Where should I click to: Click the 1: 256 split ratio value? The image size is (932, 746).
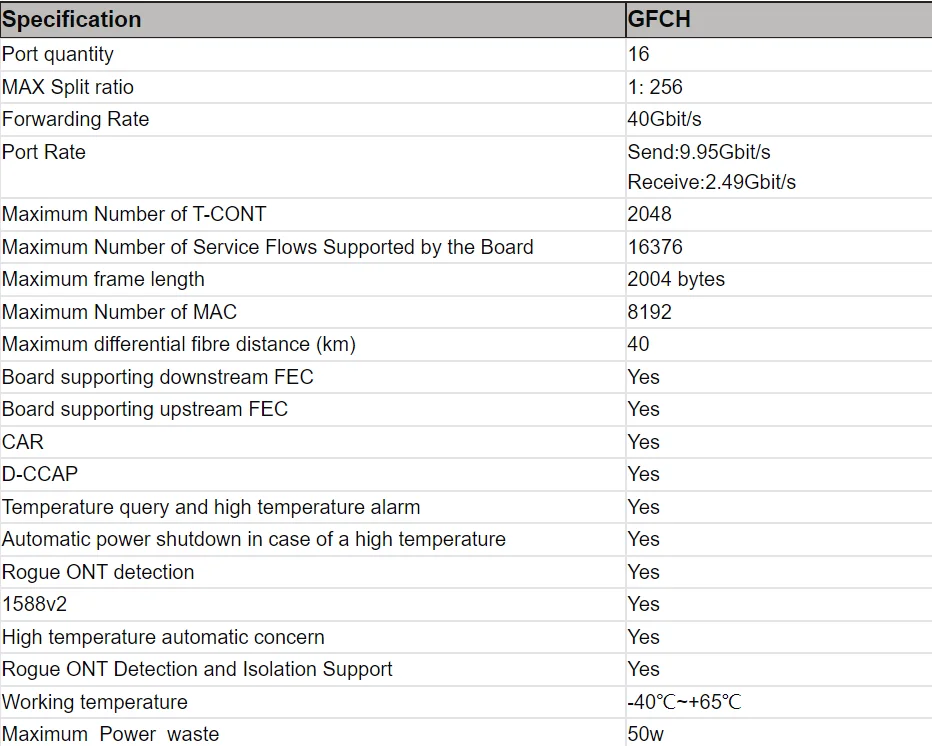[655, 87]
